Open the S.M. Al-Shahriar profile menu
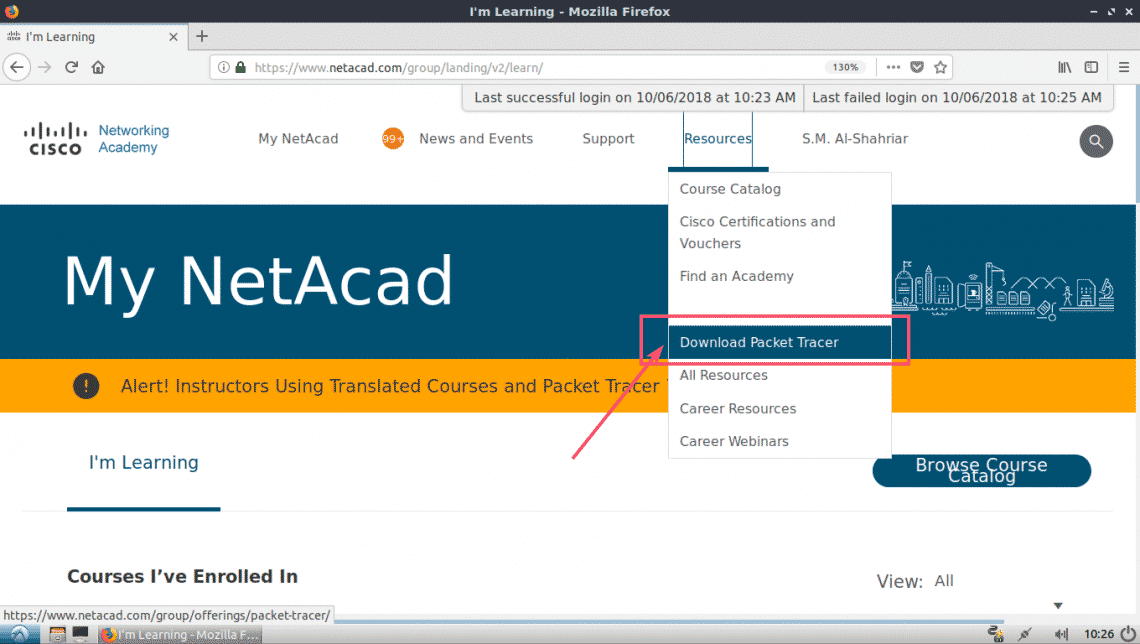1140x644 pixels. pyautogui.click(x=854, y=139)
